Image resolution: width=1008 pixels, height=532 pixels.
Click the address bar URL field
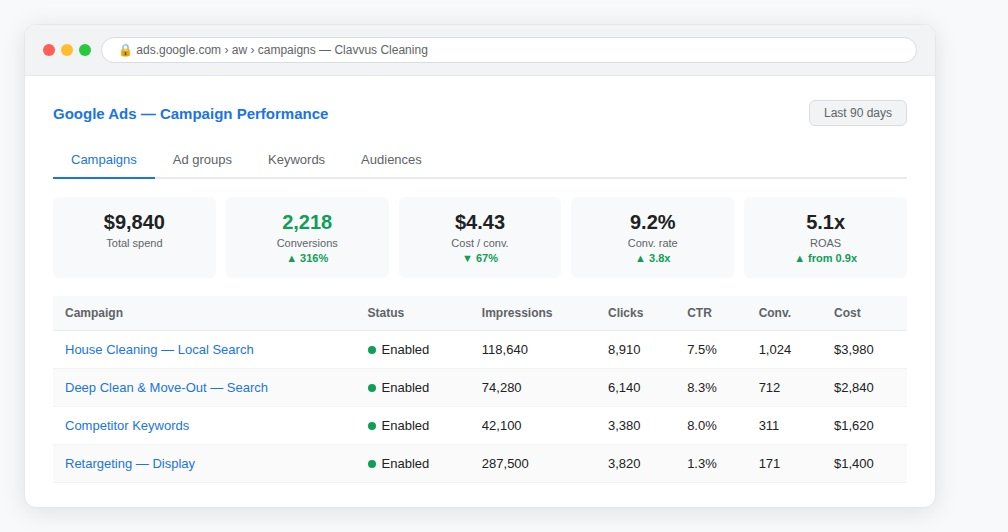509,50
